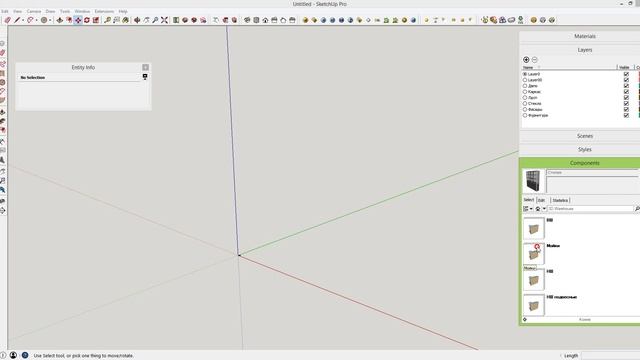Viewport: 640px width, 360px height.
Task: Select the Line pencil tool
Action: tap(17, 20)
